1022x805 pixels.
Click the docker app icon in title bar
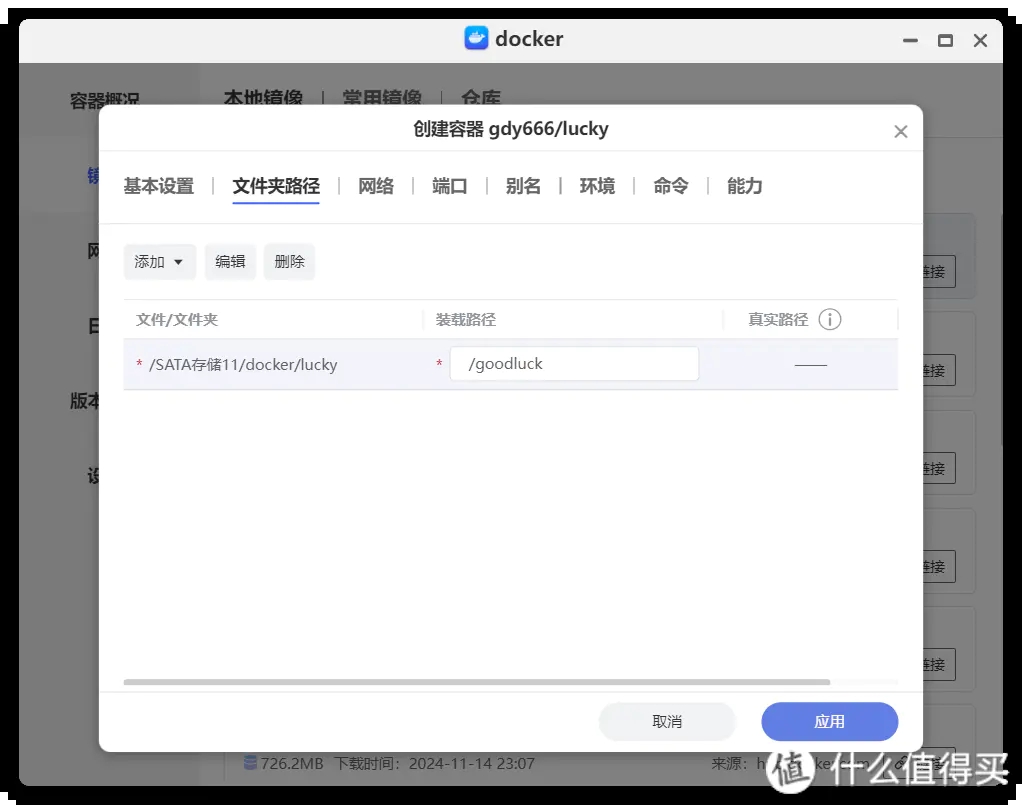click(476, 38)
